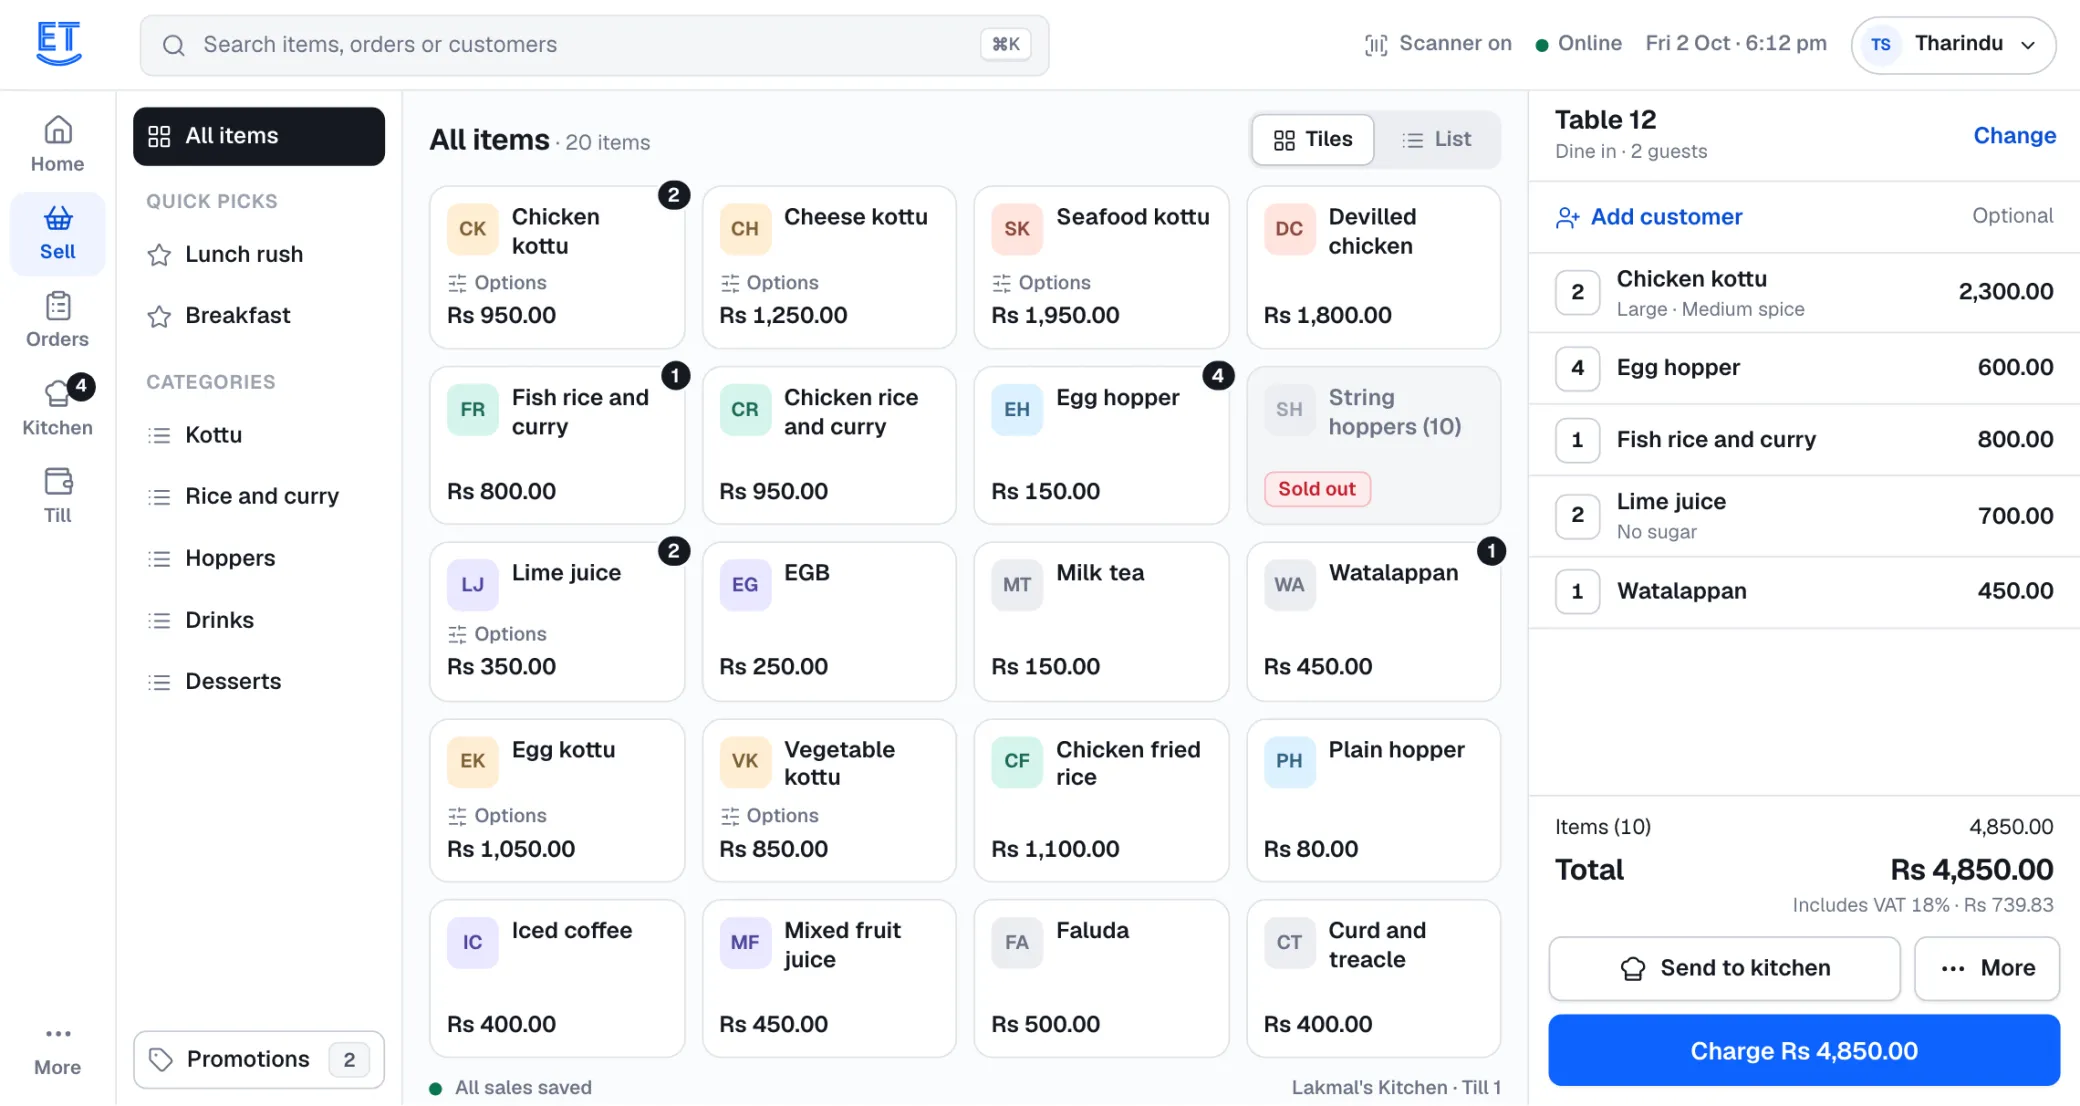This screenshot has height=1106, width=2080.
Task: Open the Rice and curry category
Action: point(259,496)
